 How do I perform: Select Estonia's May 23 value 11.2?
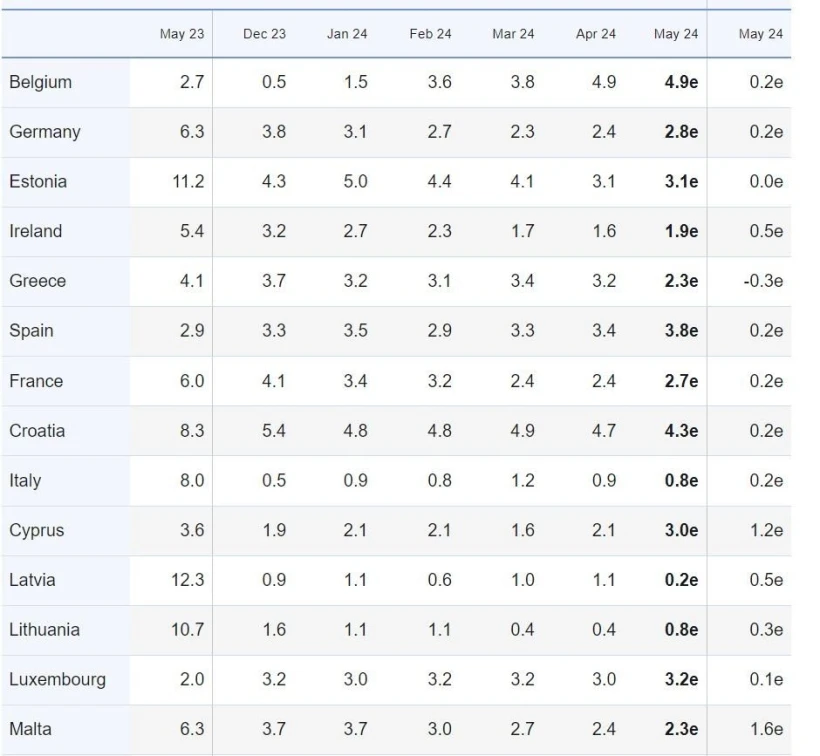pos(187,182)
